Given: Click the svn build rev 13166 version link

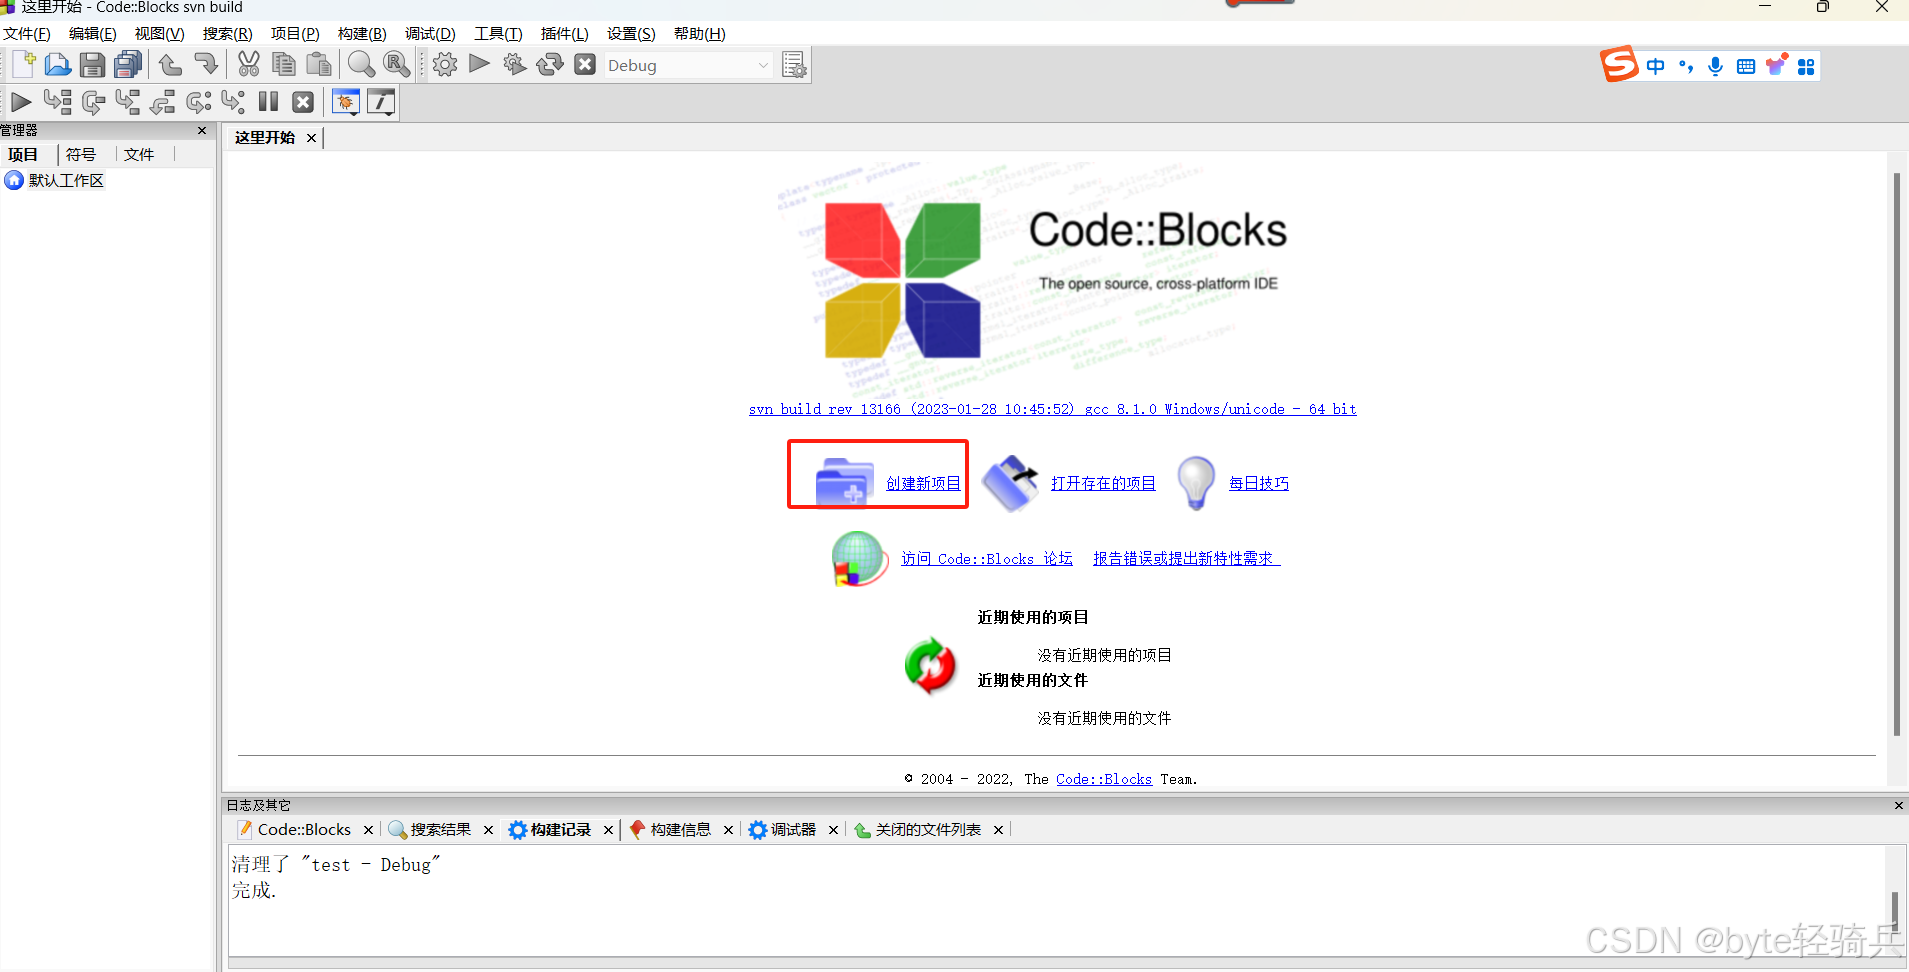Looking at the screenshot, I should (1052, 409).
